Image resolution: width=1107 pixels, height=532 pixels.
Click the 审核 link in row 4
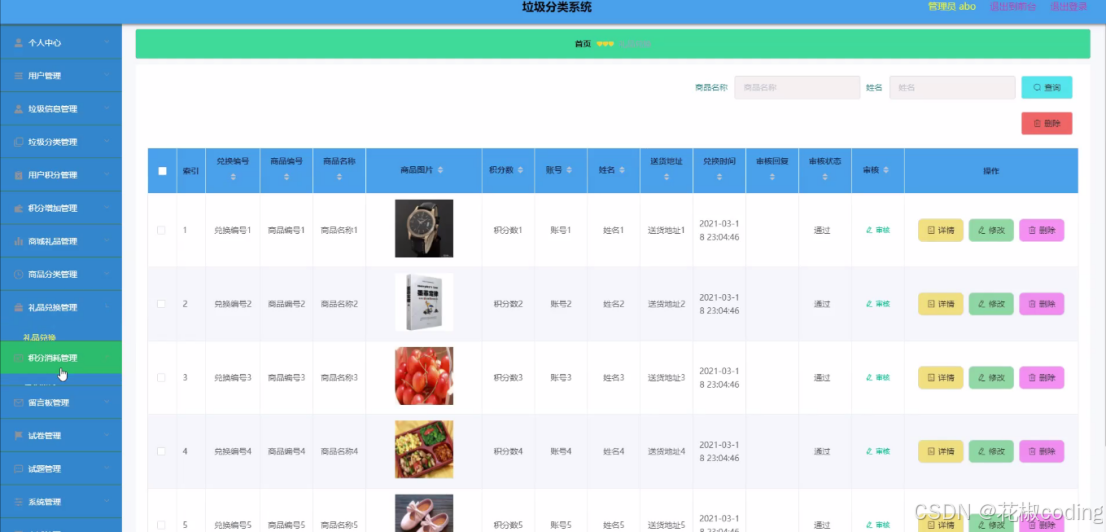click(x=878, y=452)
